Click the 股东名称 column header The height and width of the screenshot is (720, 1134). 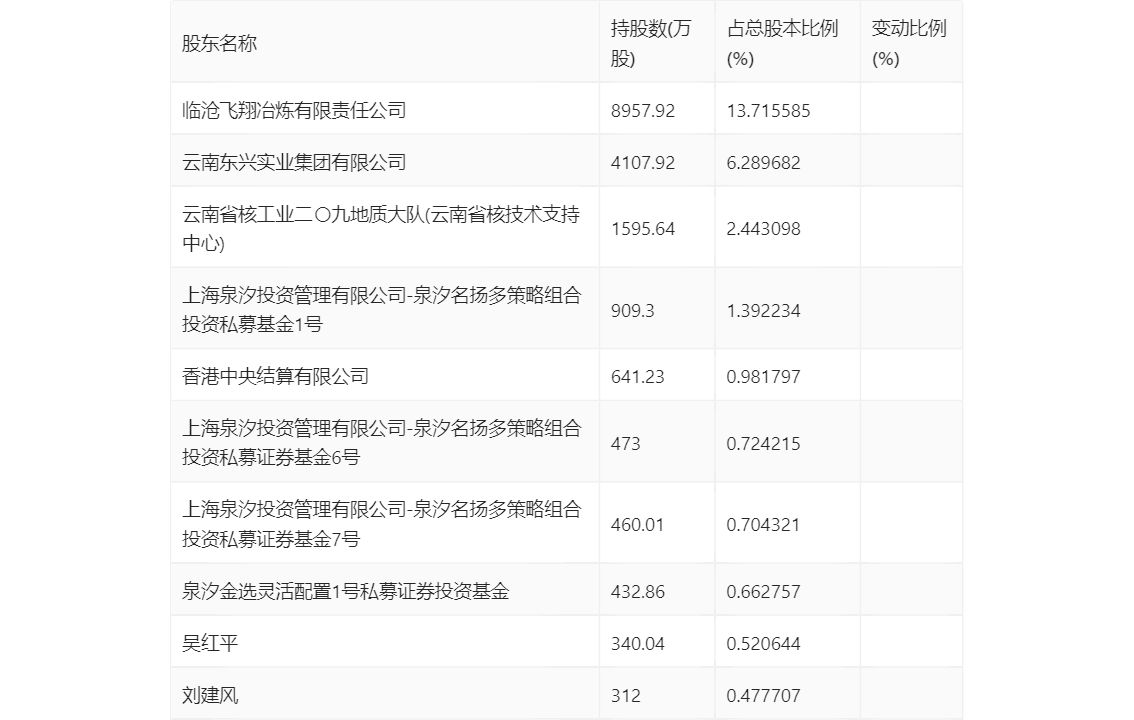pyautogui.click(x=219, y=43)
